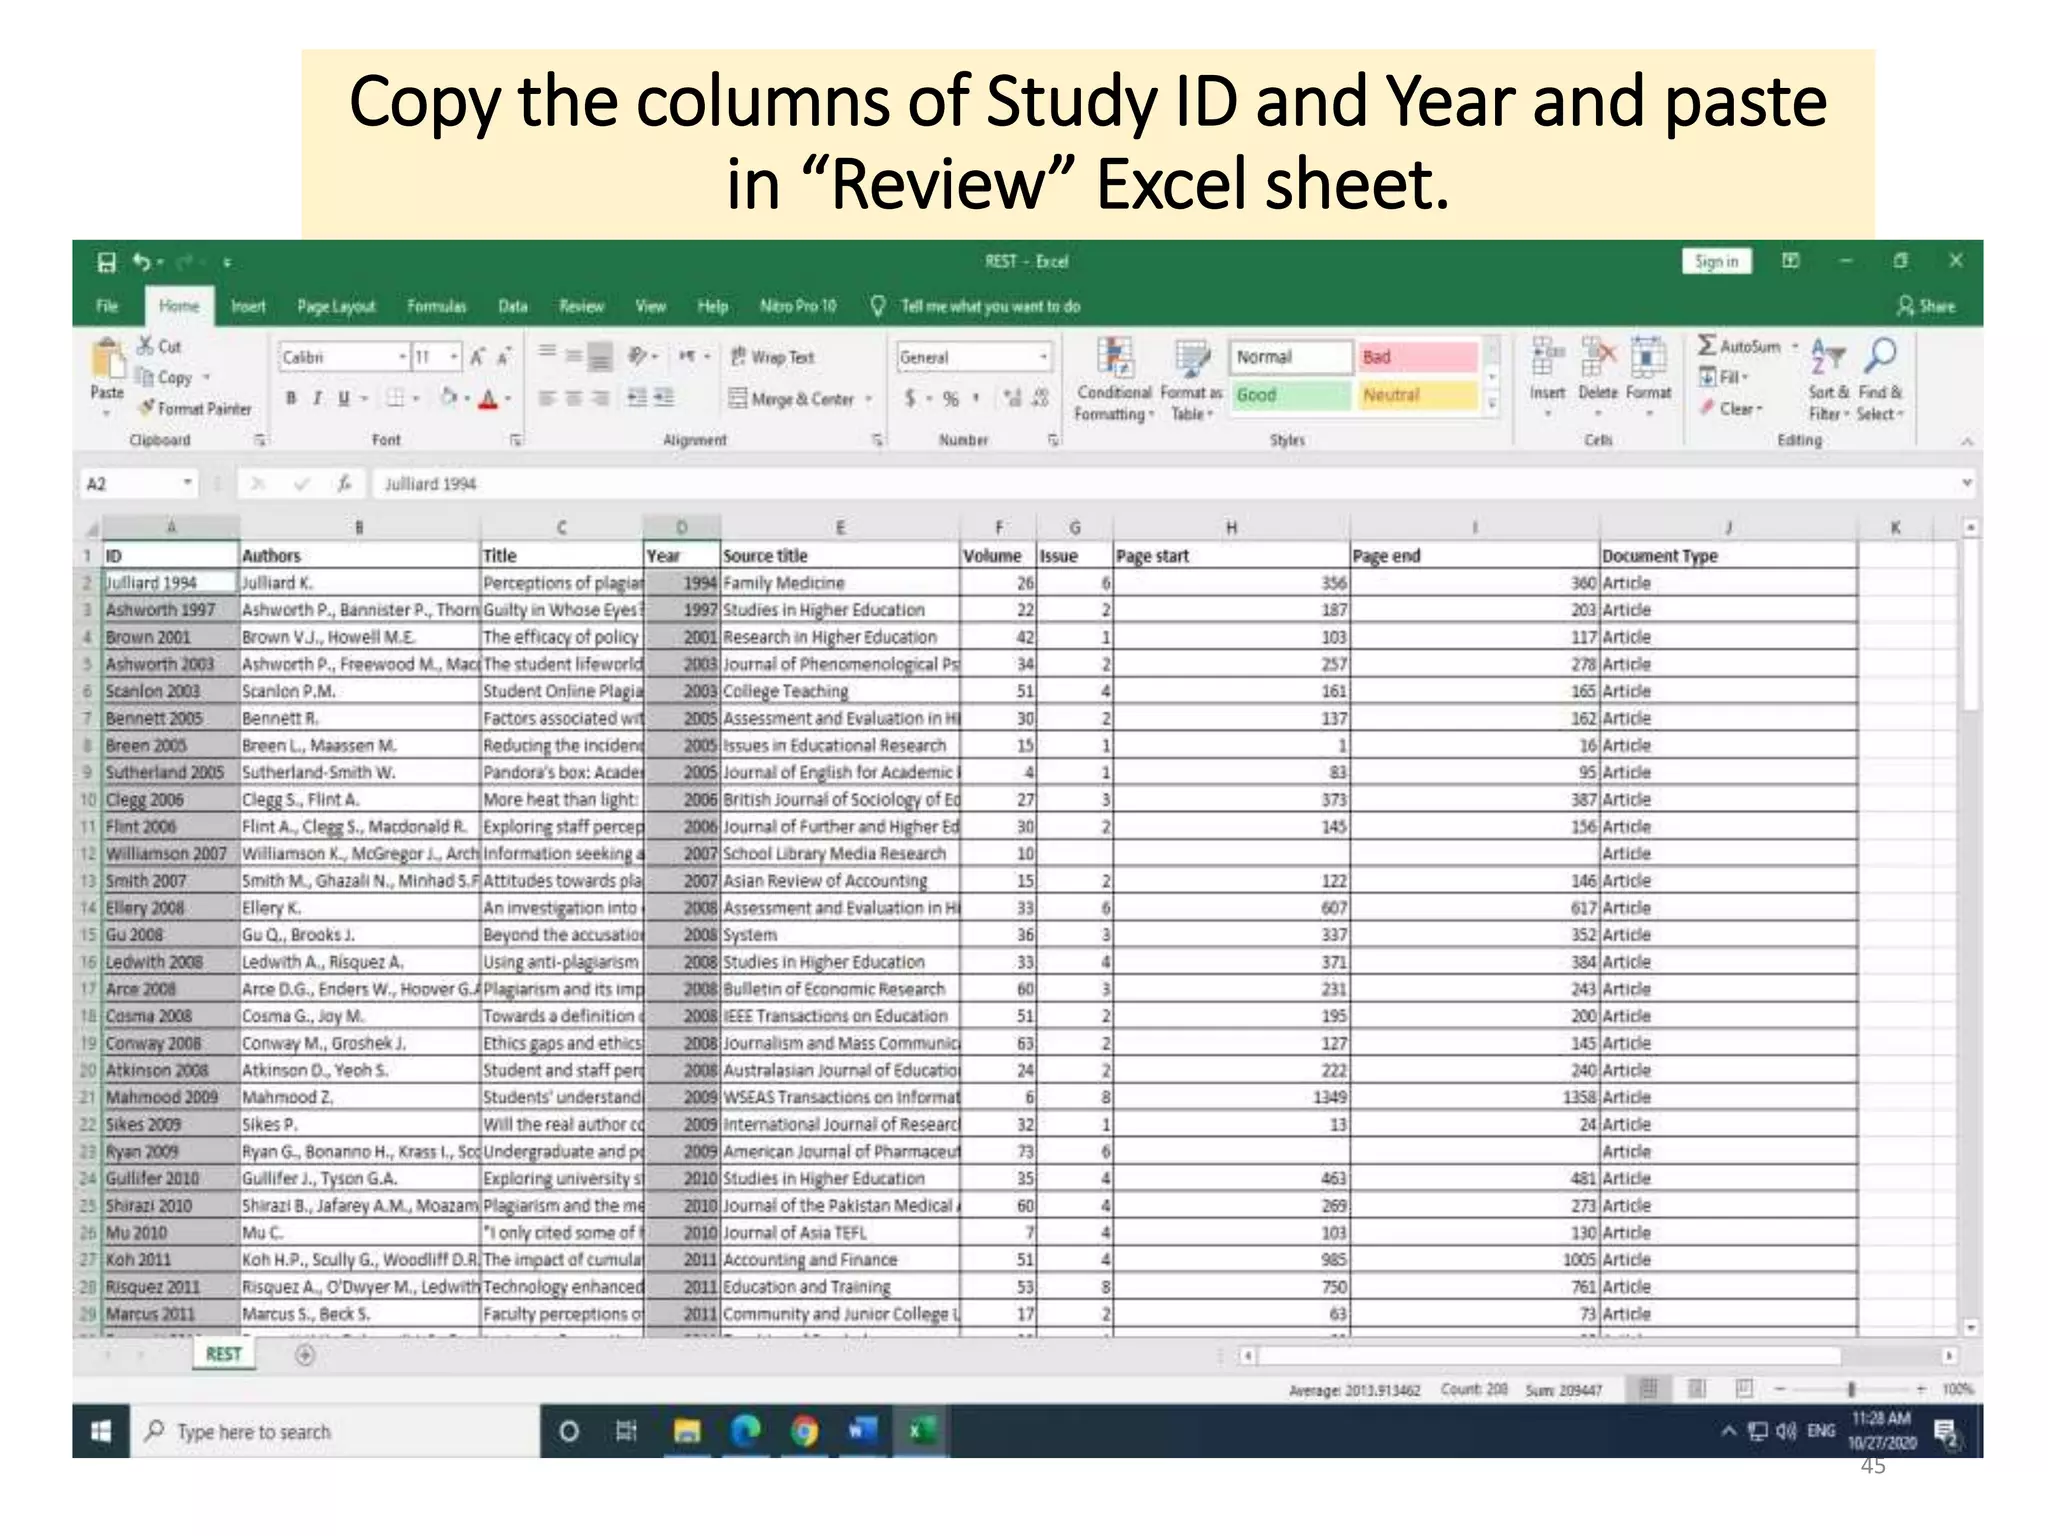This screenshot has height=1536, width=2048.
Task: Switch to the Insert tab
Action: [248, 306]
